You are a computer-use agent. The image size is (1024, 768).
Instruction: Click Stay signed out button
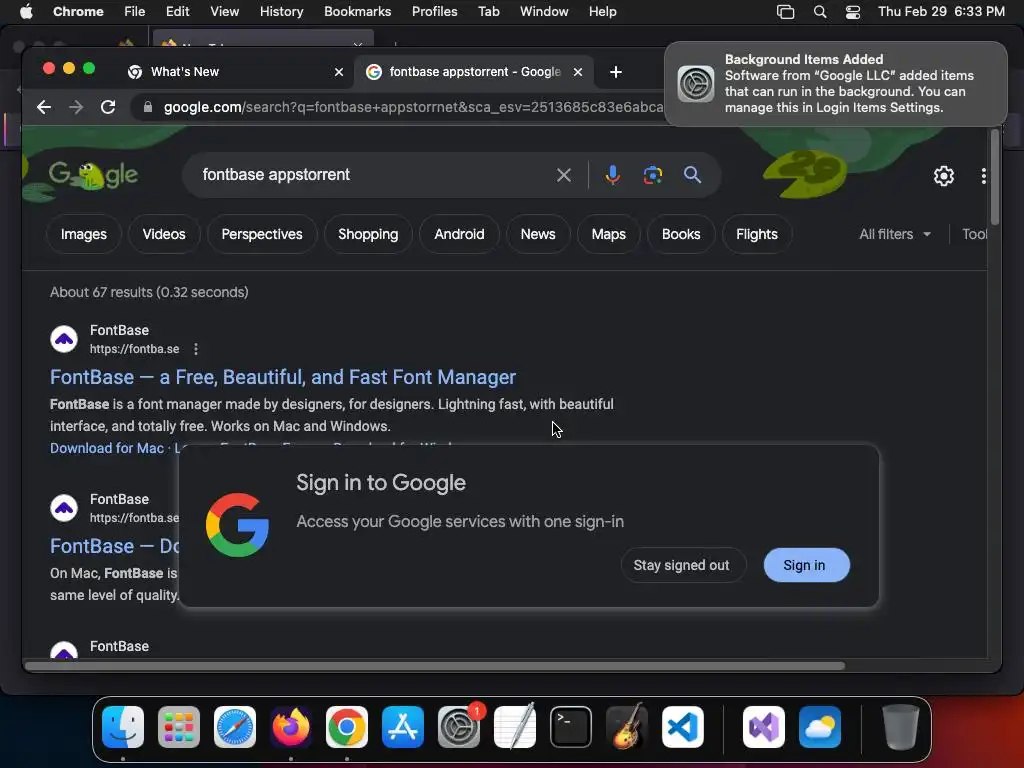pyautogui.click(x=682, y=566)
